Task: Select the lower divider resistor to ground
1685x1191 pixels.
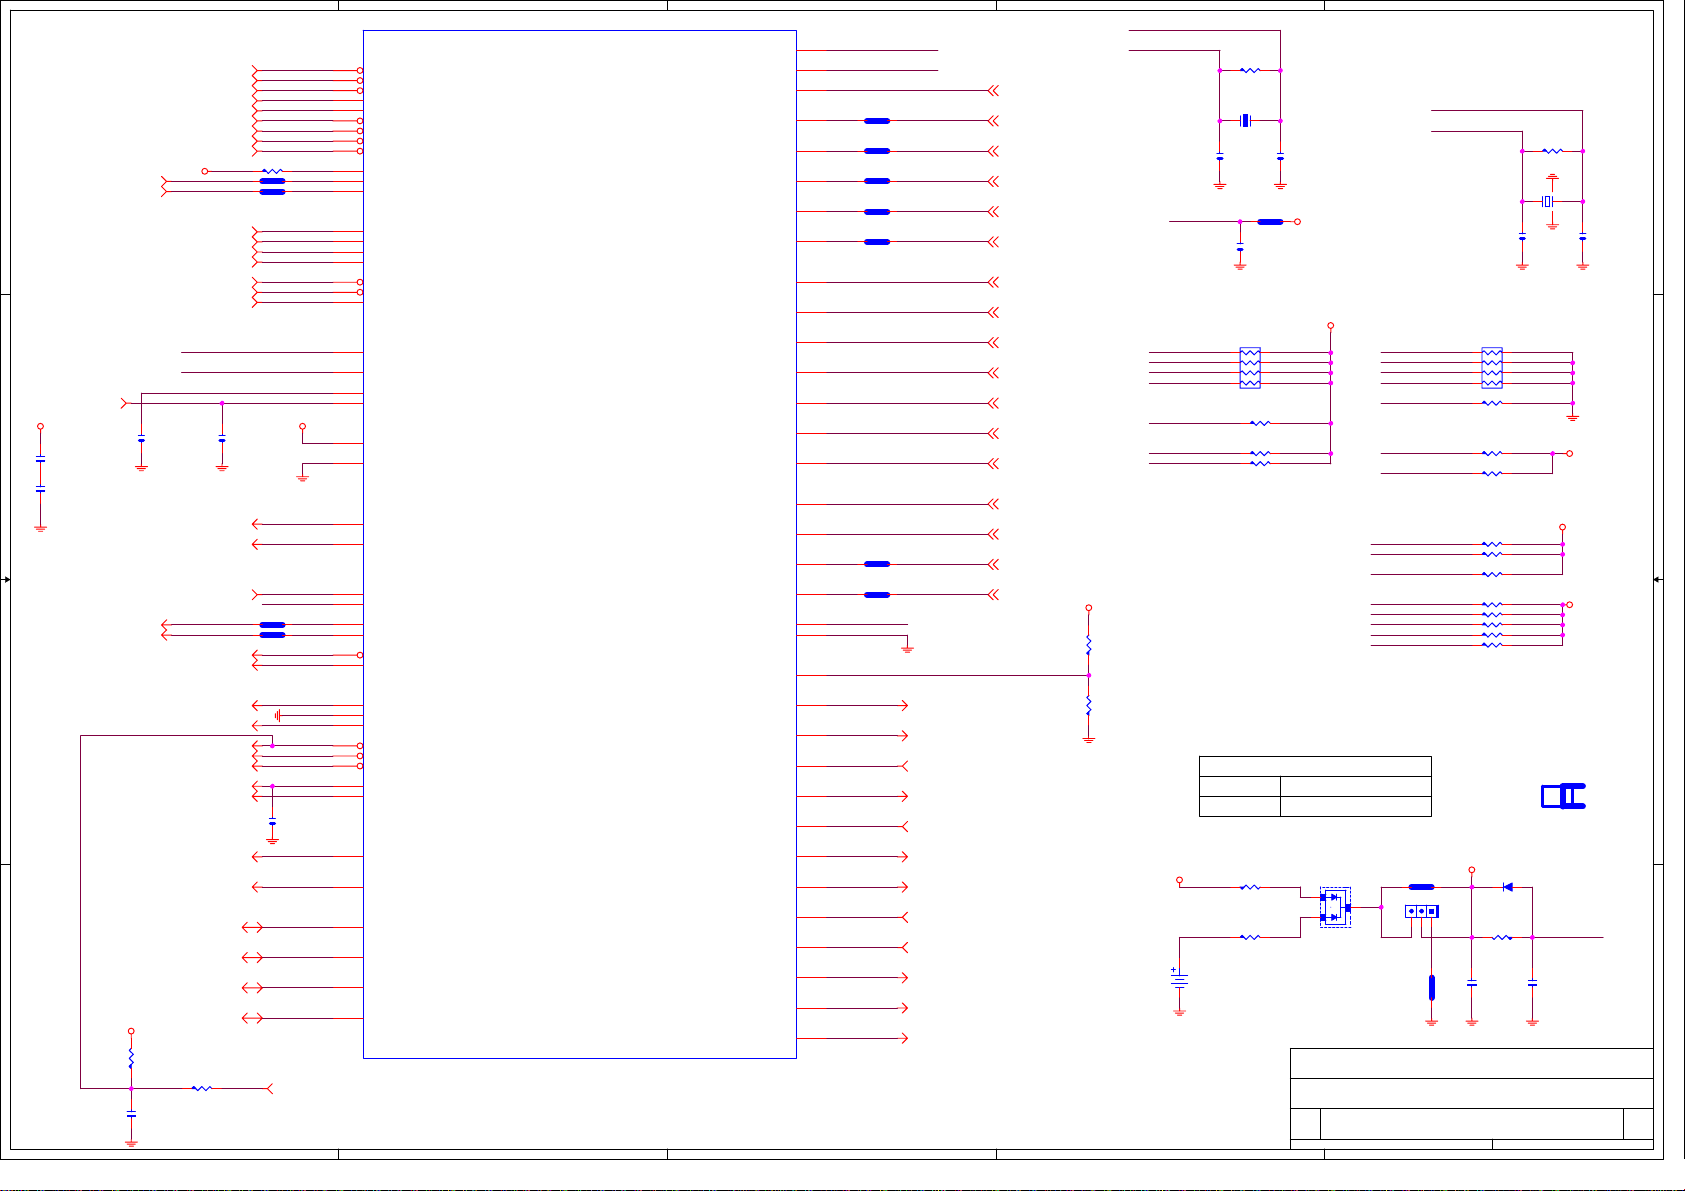Action: (1089, 705)
